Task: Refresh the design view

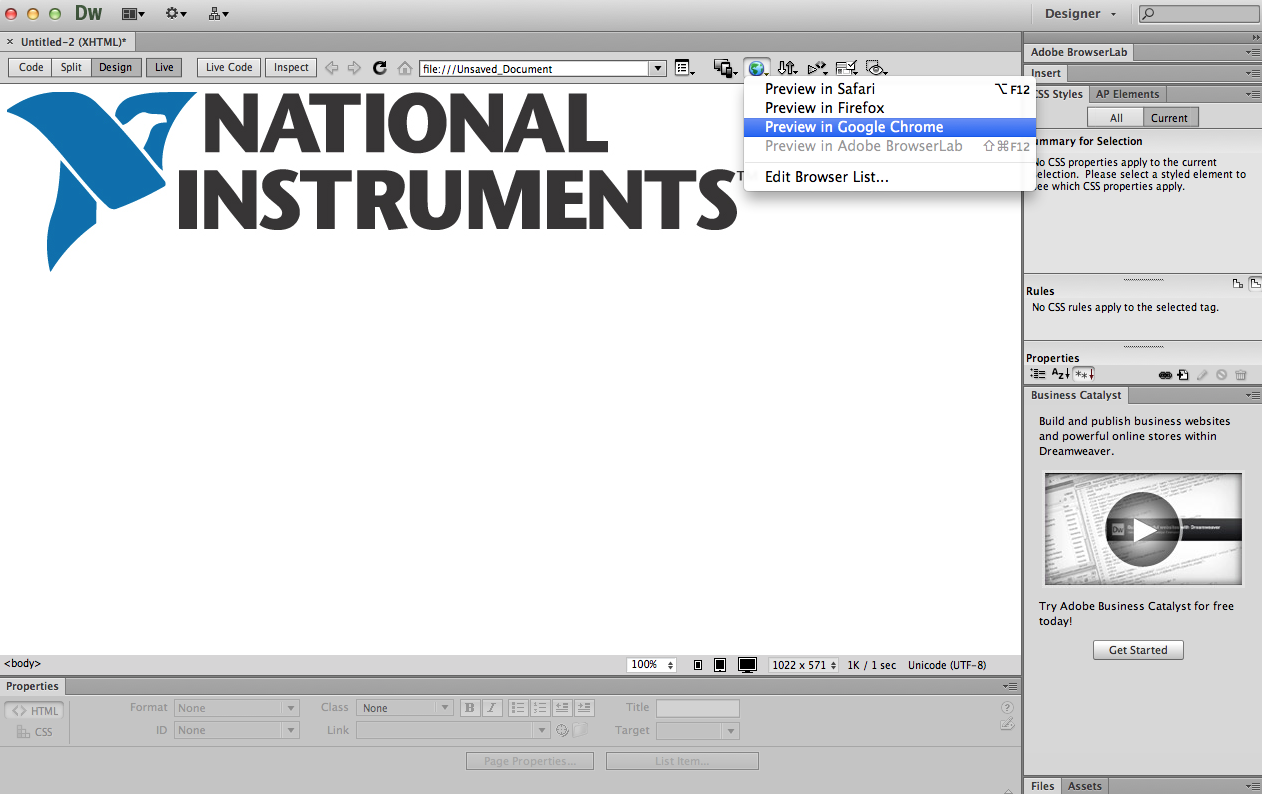Action: (379, 68)
